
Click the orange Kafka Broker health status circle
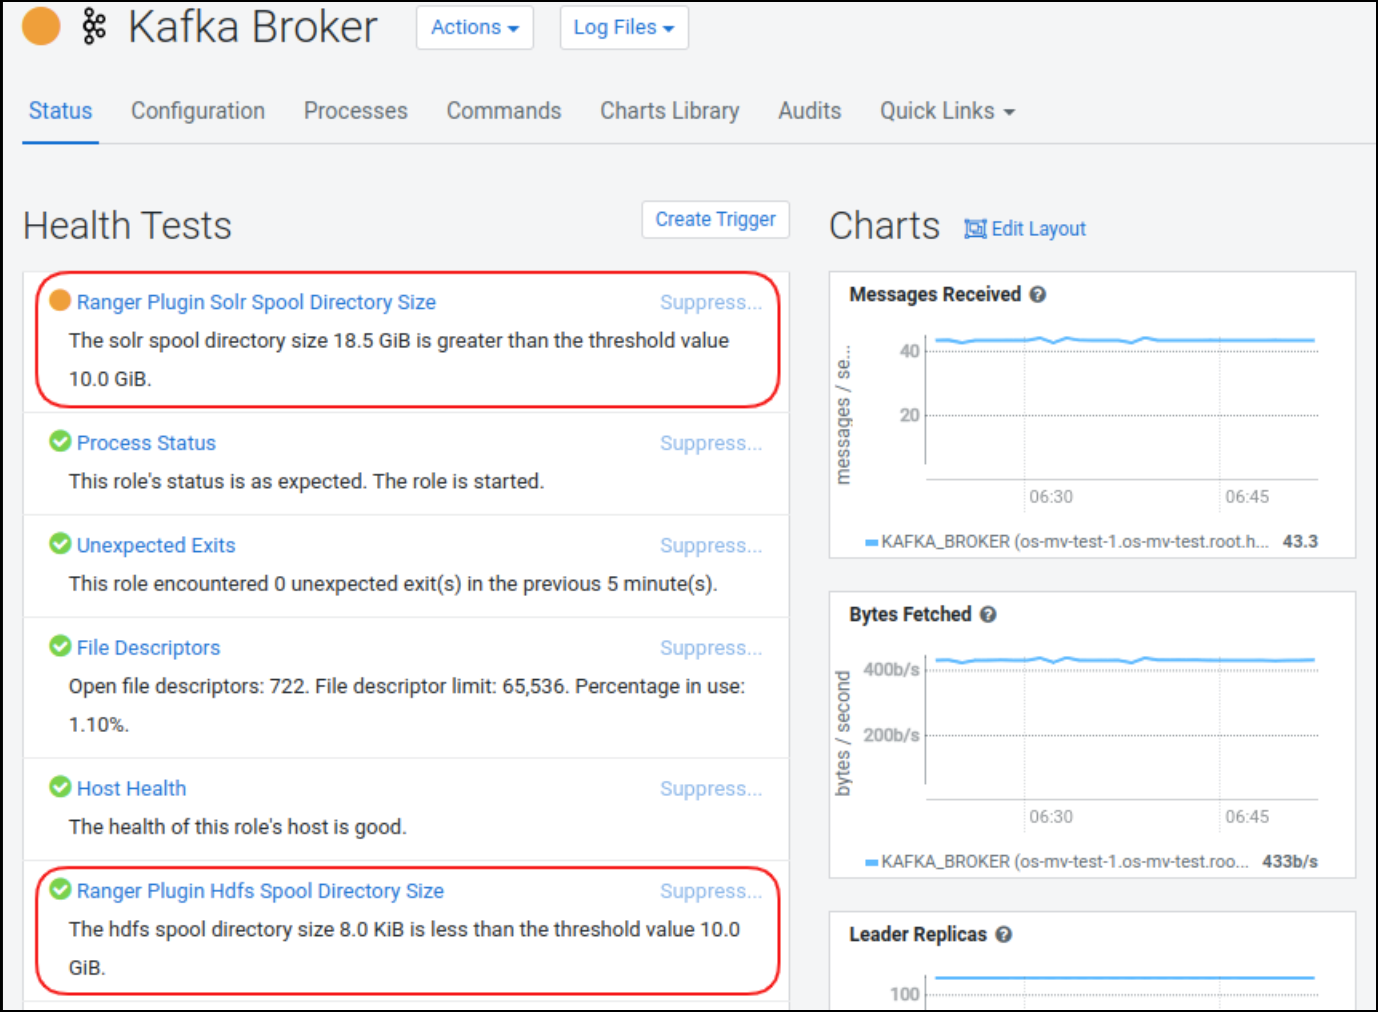point(41,27)
